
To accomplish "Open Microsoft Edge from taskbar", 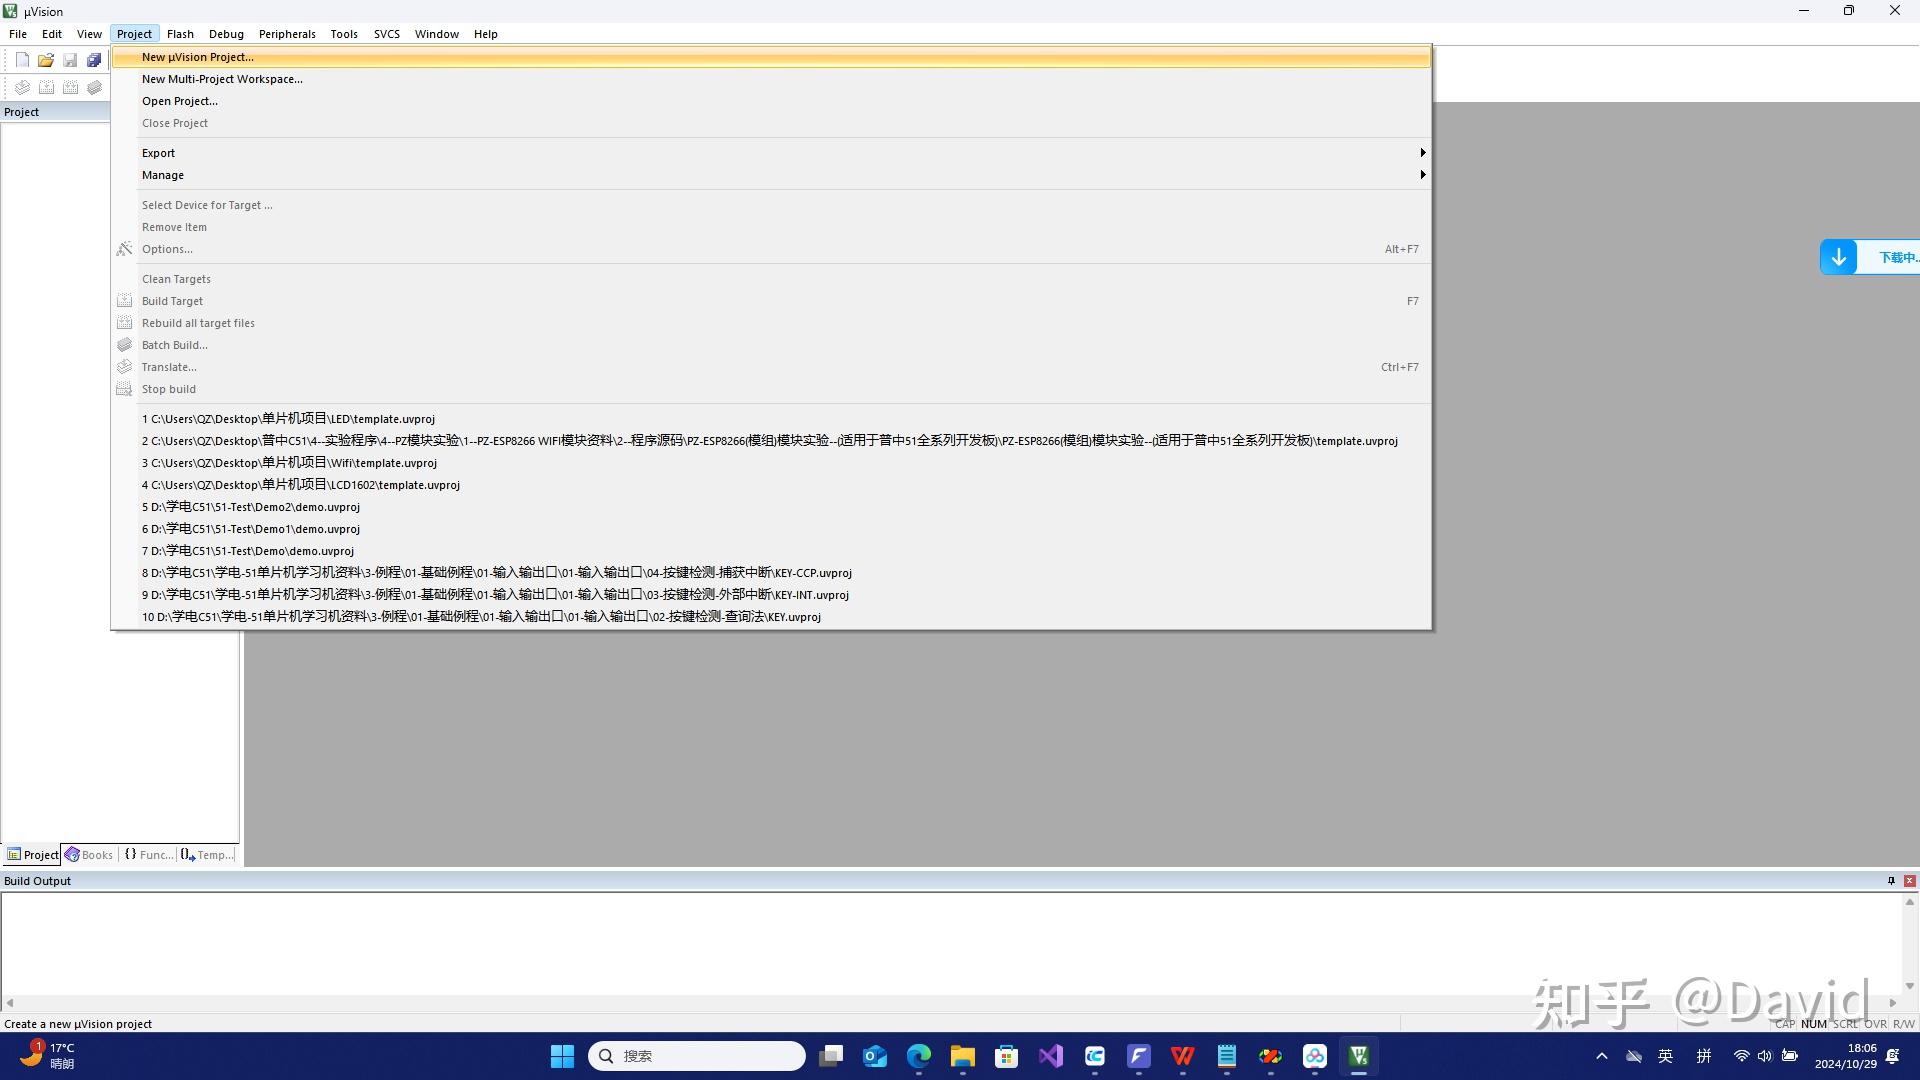I will tap(918, 1056).
